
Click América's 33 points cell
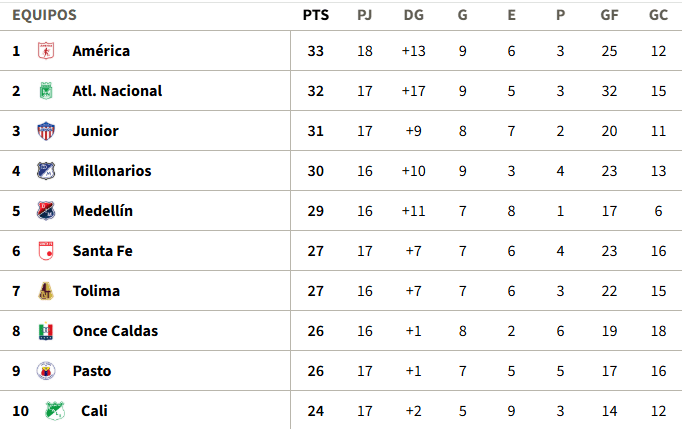tap(316, 51)
